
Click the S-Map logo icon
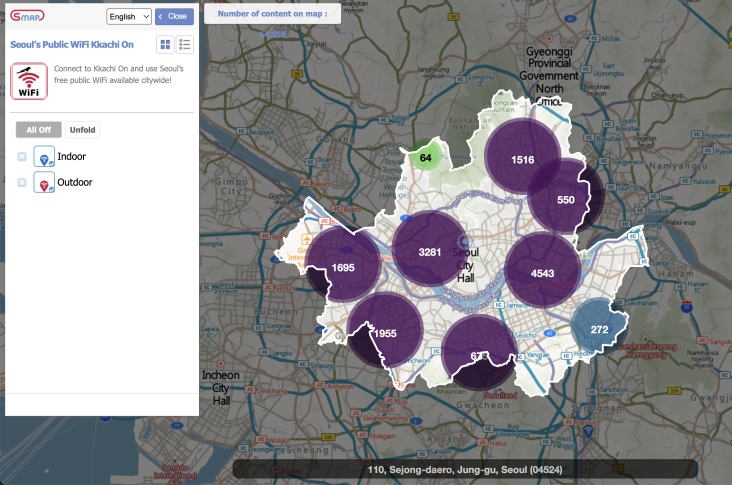27,17
